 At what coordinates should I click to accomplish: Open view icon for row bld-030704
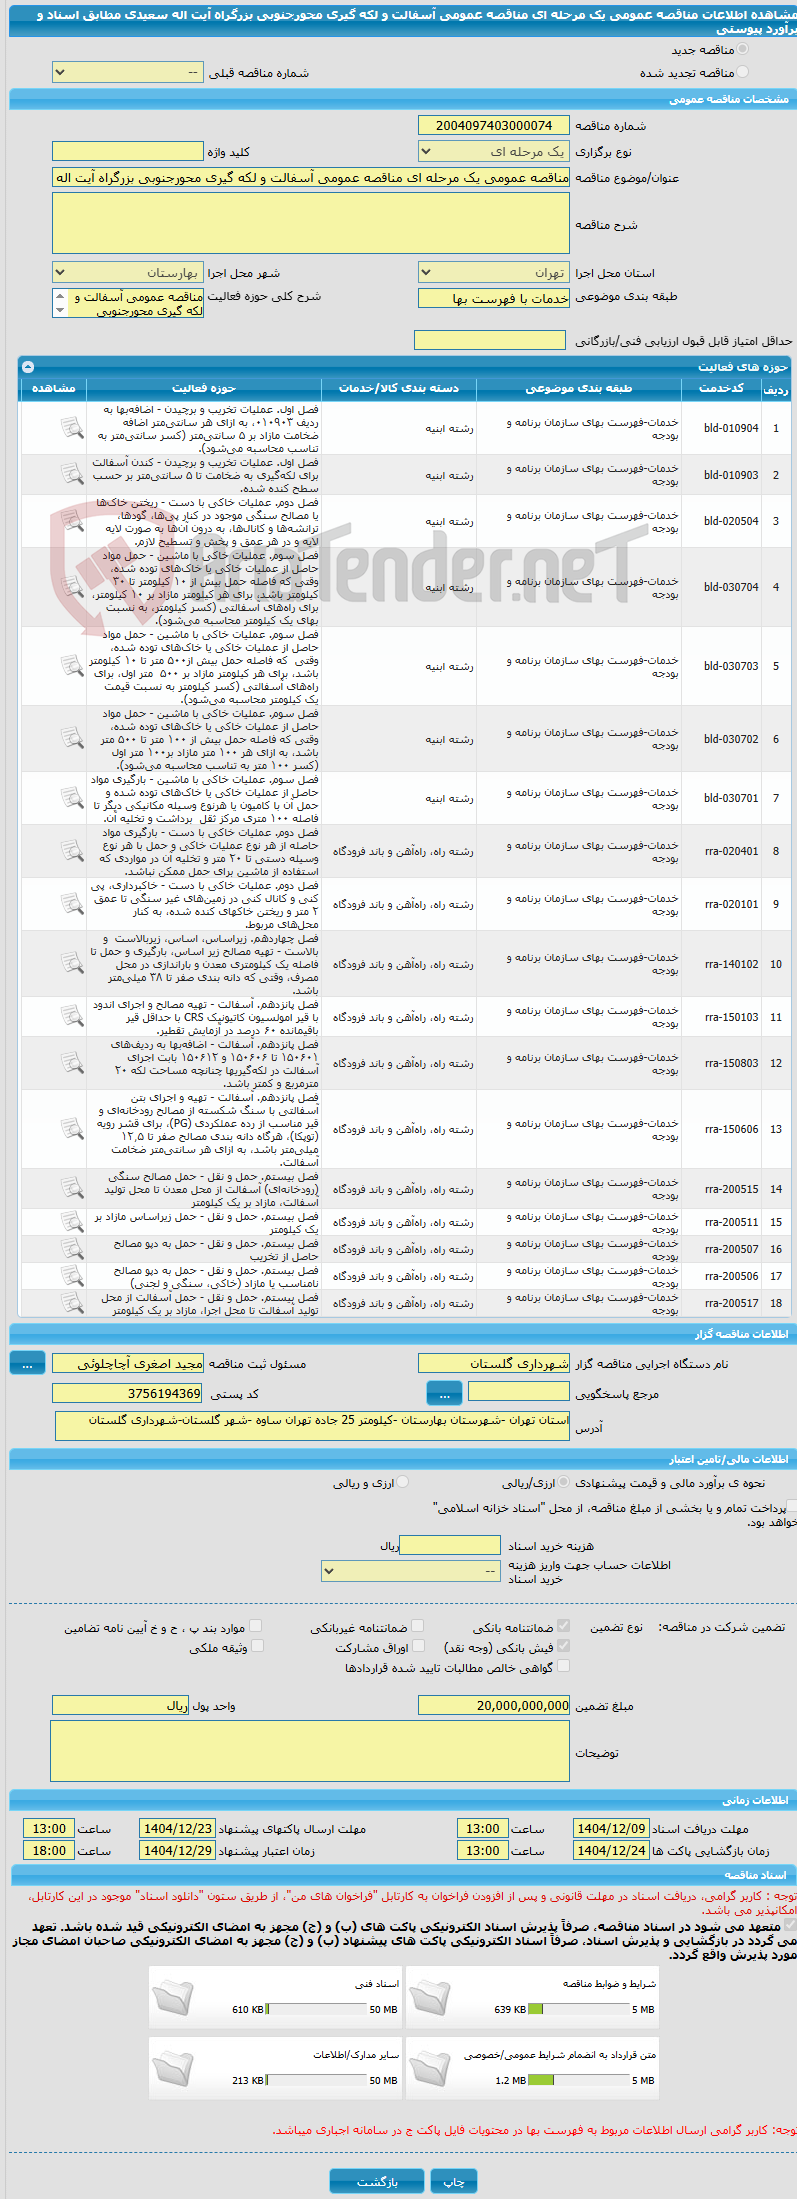[x=72, y=587]
